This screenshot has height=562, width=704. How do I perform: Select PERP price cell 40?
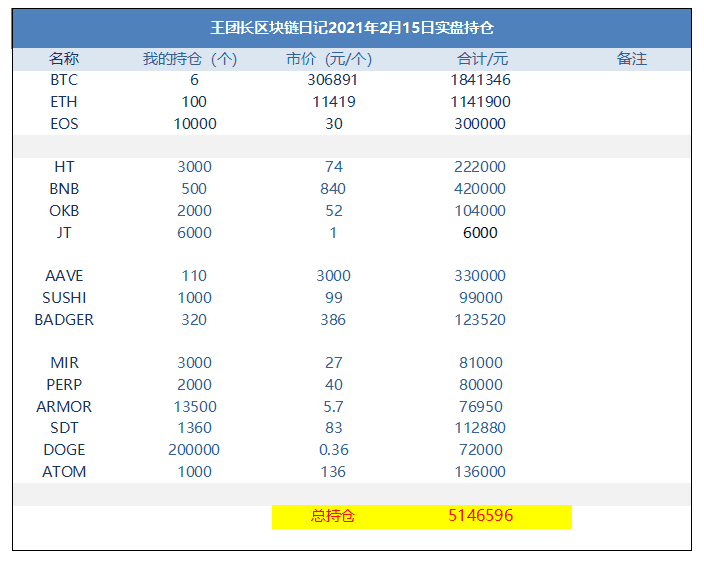(x=334, y=385)
